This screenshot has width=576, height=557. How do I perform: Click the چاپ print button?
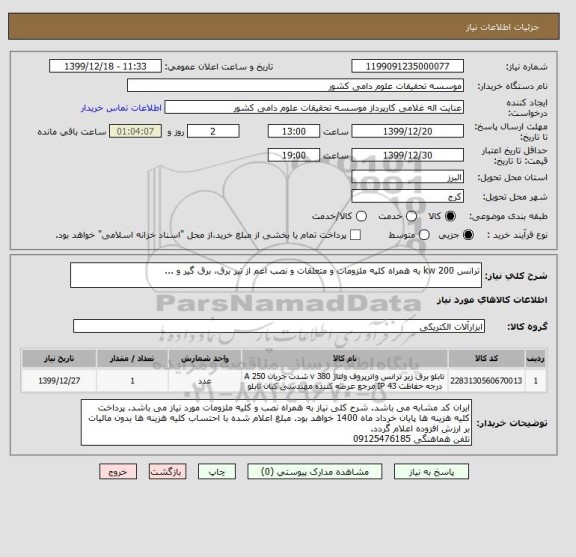(x=217, y=472)
